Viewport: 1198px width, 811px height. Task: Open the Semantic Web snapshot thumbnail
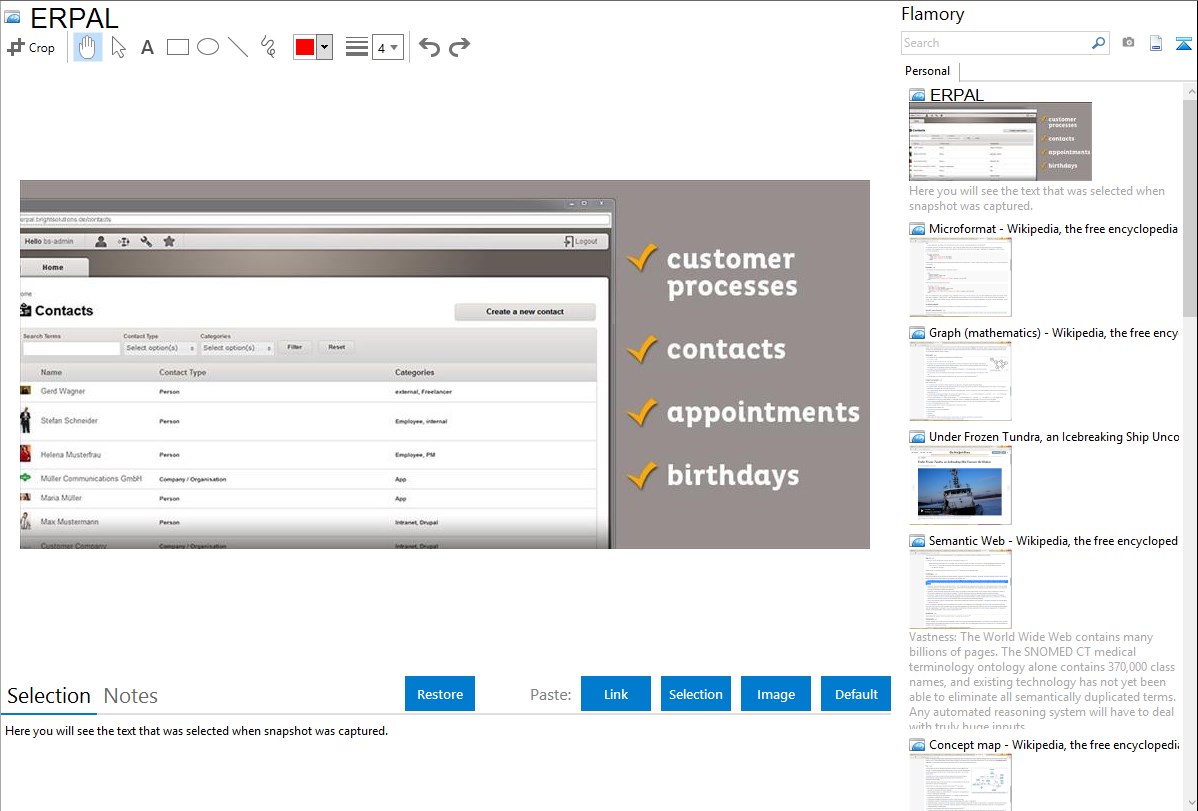point(960,589)
